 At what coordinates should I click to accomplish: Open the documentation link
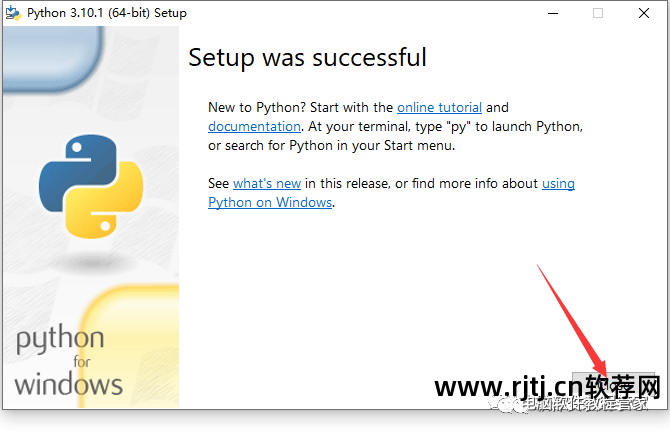254,127
